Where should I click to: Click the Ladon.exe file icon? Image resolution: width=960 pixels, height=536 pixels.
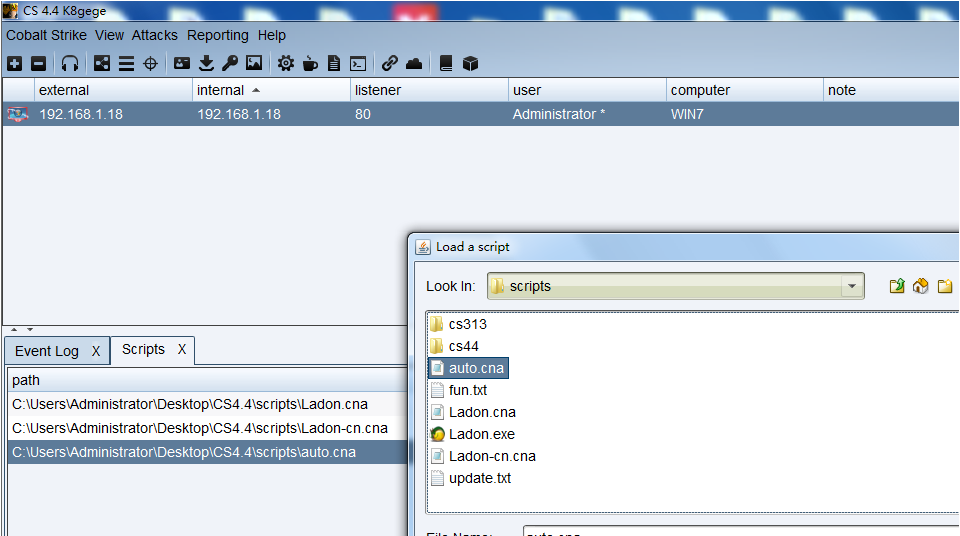click(x=437, y=434)
